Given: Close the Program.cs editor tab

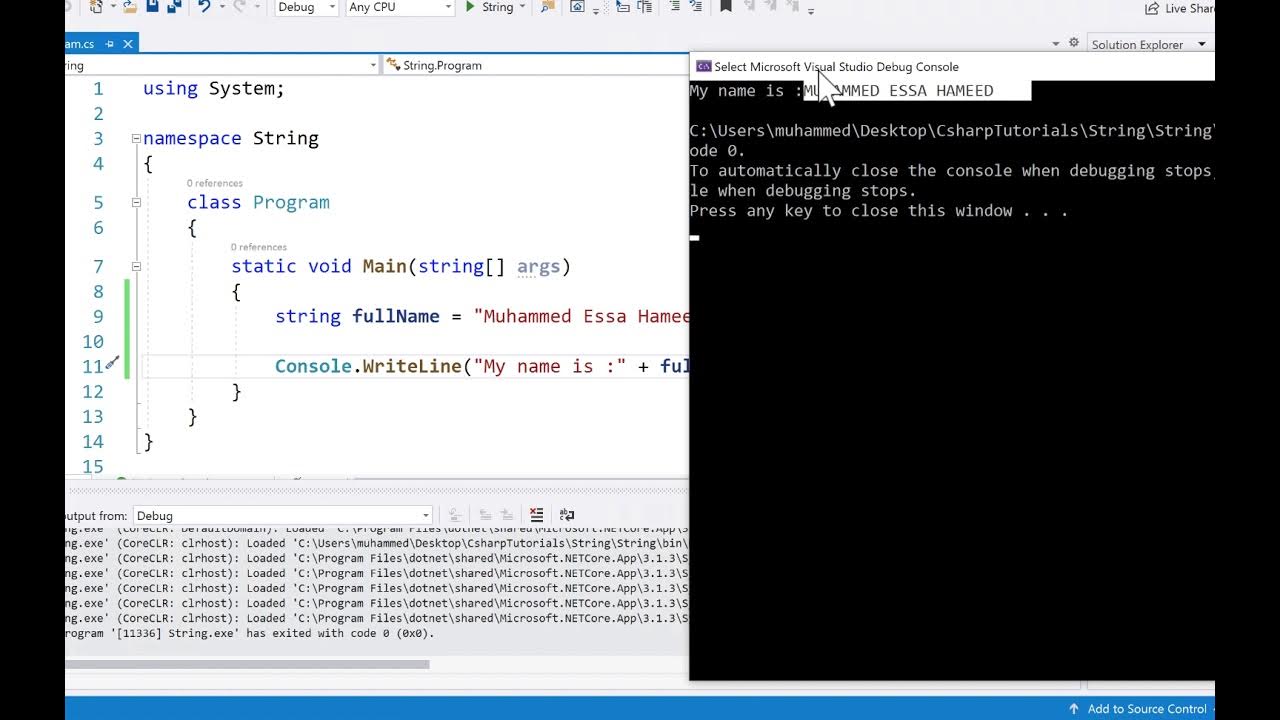Looking at the screenshot, I should (x=128, y=44).
